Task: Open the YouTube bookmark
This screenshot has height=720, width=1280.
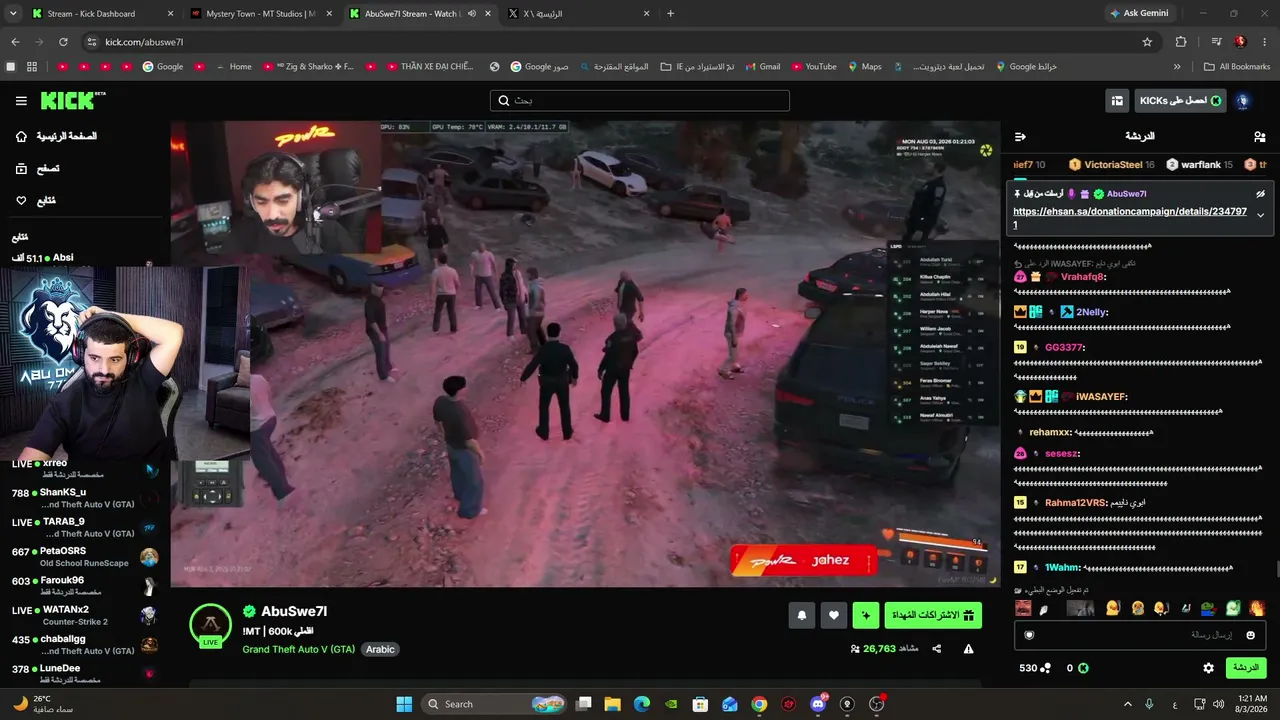Action: click(x=813, y=67)
